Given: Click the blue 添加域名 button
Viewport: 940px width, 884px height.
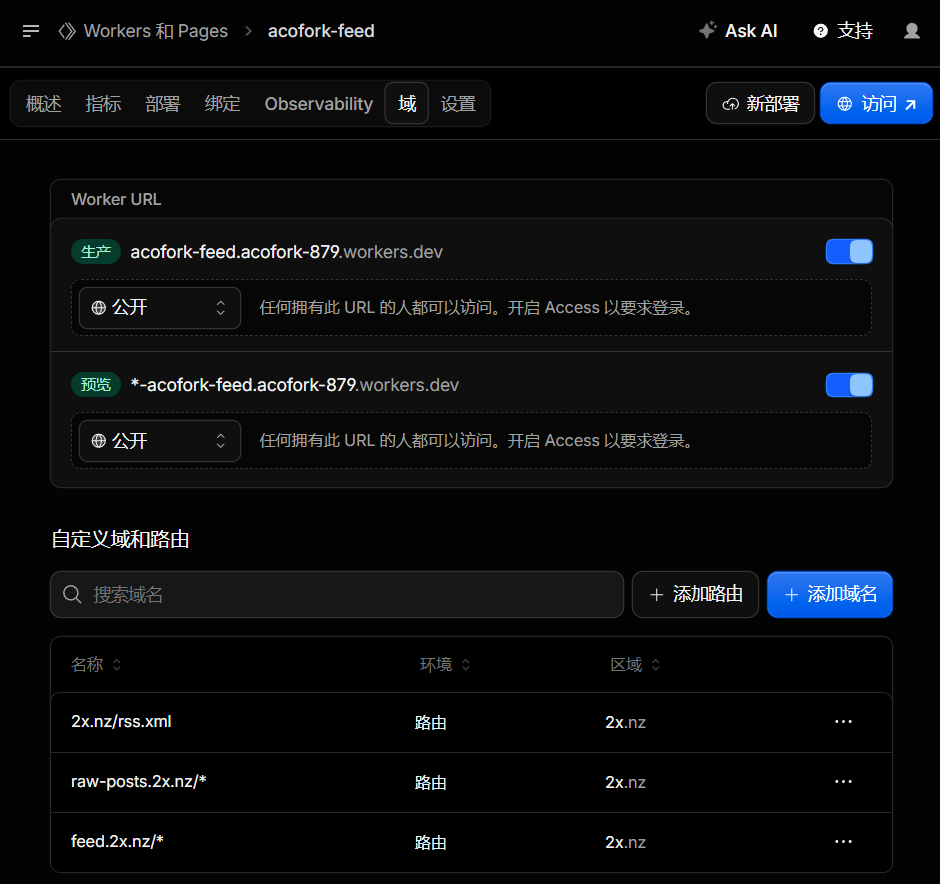Looking at the screenshot, I should click(x=830, y=595).
